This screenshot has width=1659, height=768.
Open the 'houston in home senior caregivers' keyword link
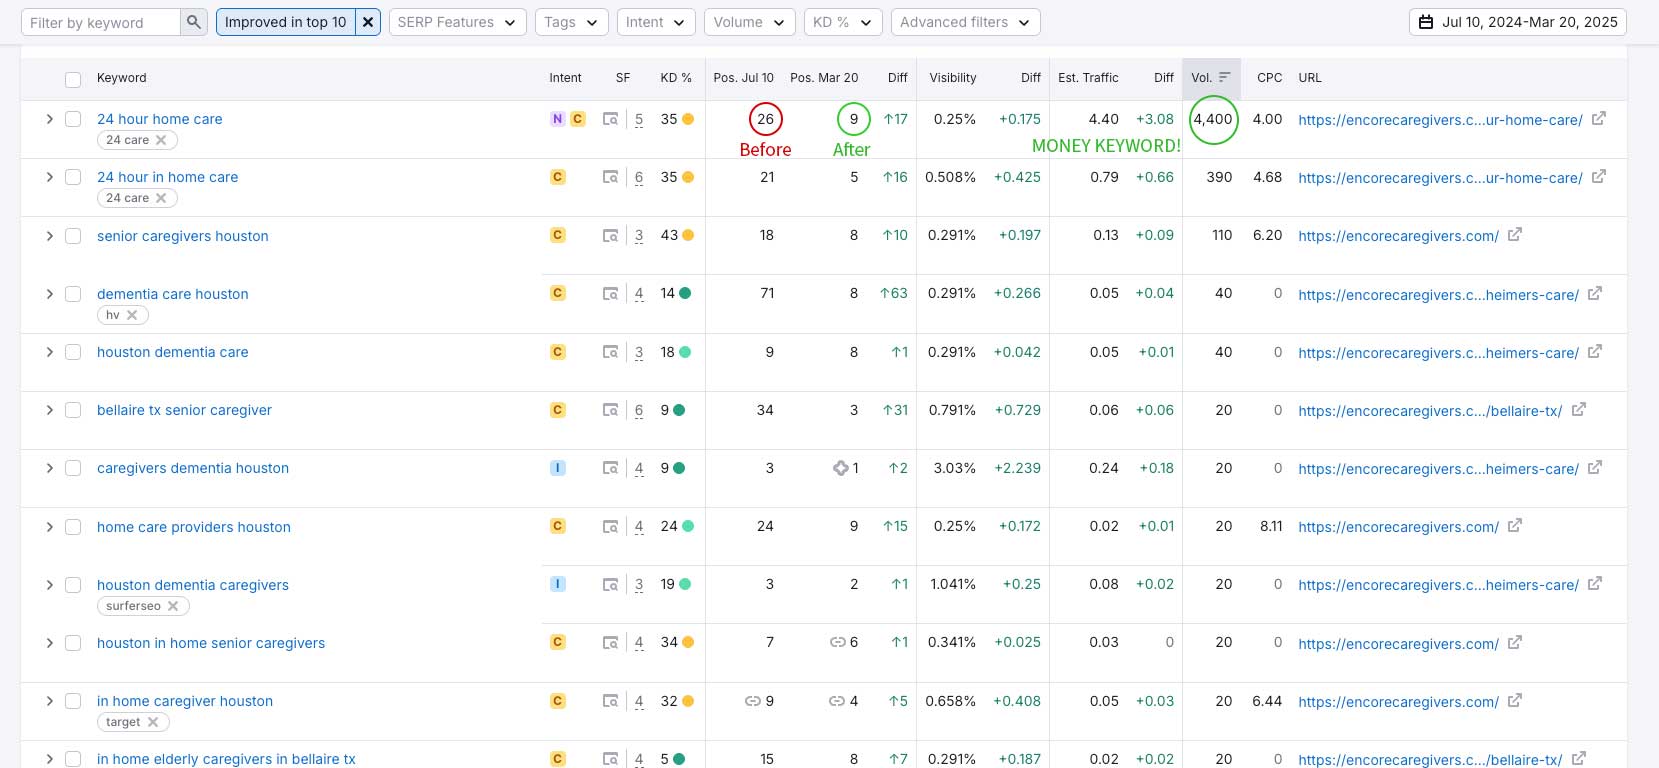tap(211, 643)
